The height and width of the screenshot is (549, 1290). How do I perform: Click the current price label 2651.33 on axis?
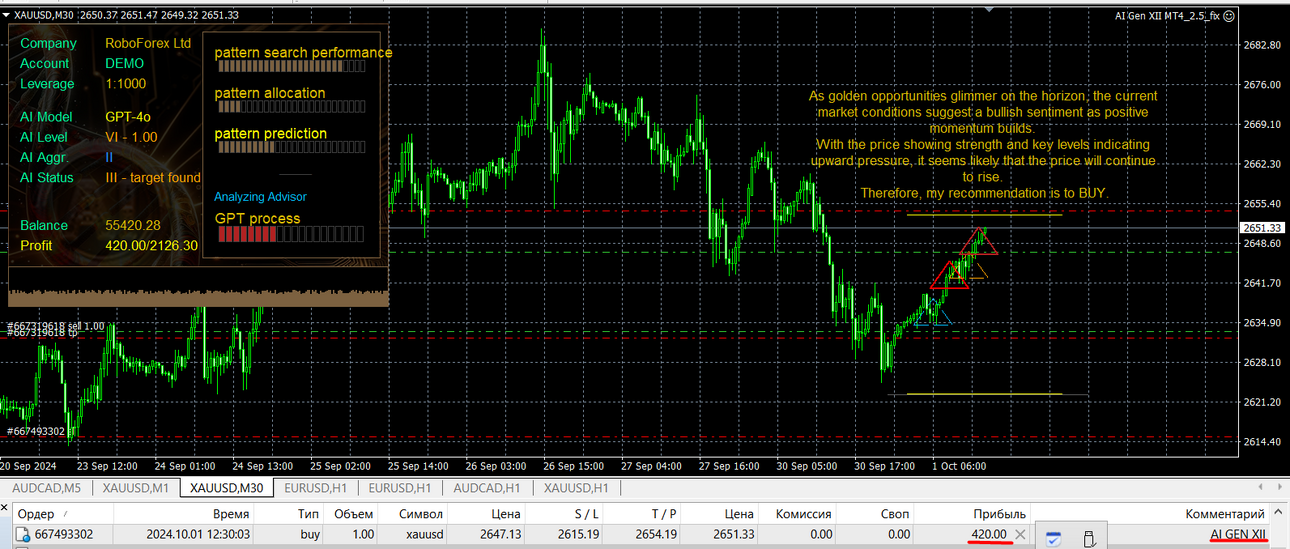click(1262, 228)
